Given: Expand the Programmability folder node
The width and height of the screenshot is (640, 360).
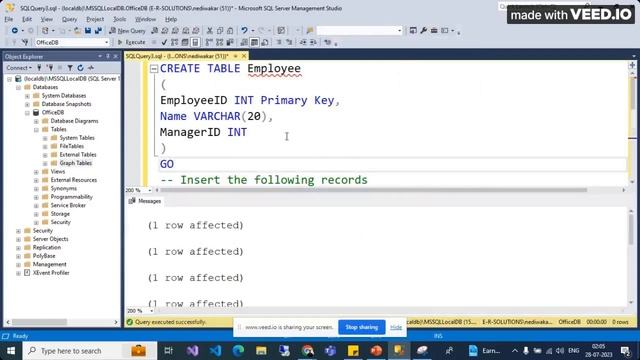Looking at the screenshot, I should [36, 197].
